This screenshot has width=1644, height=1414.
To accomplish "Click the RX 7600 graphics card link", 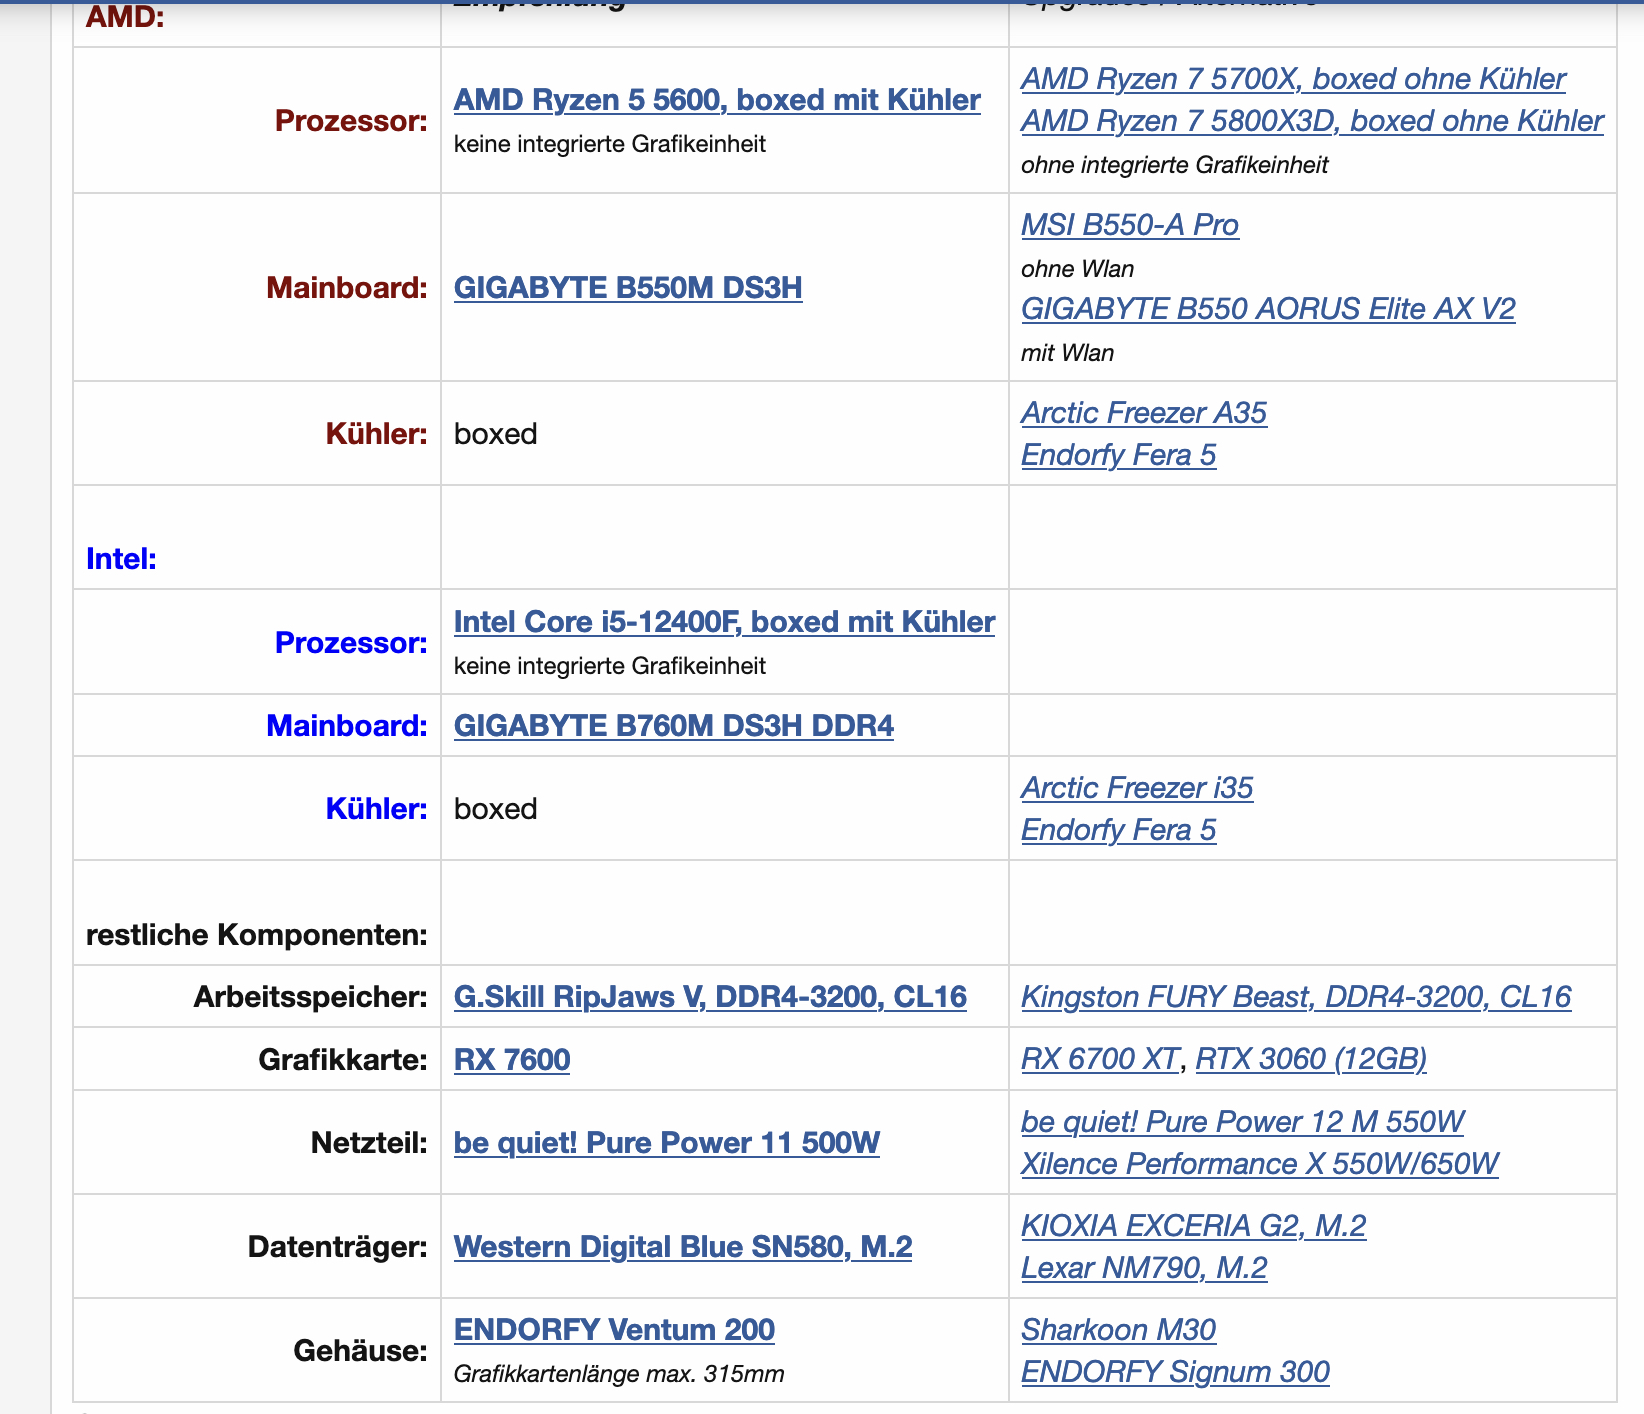I will [512, 1059].
